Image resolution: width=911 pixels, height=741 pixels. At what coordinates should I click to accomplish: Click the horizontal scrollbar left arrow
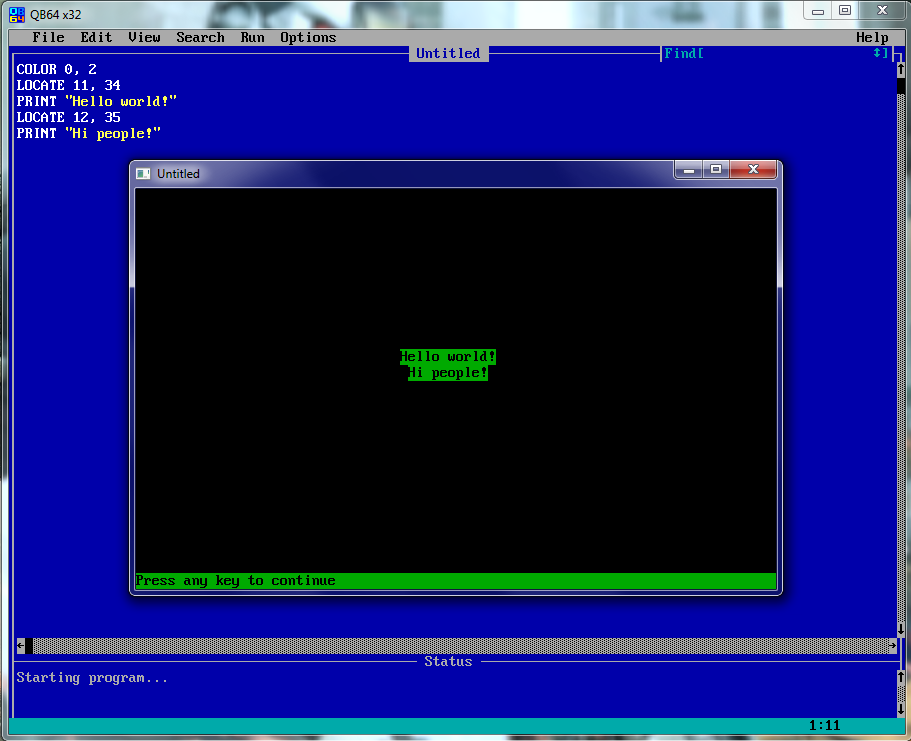20,646
